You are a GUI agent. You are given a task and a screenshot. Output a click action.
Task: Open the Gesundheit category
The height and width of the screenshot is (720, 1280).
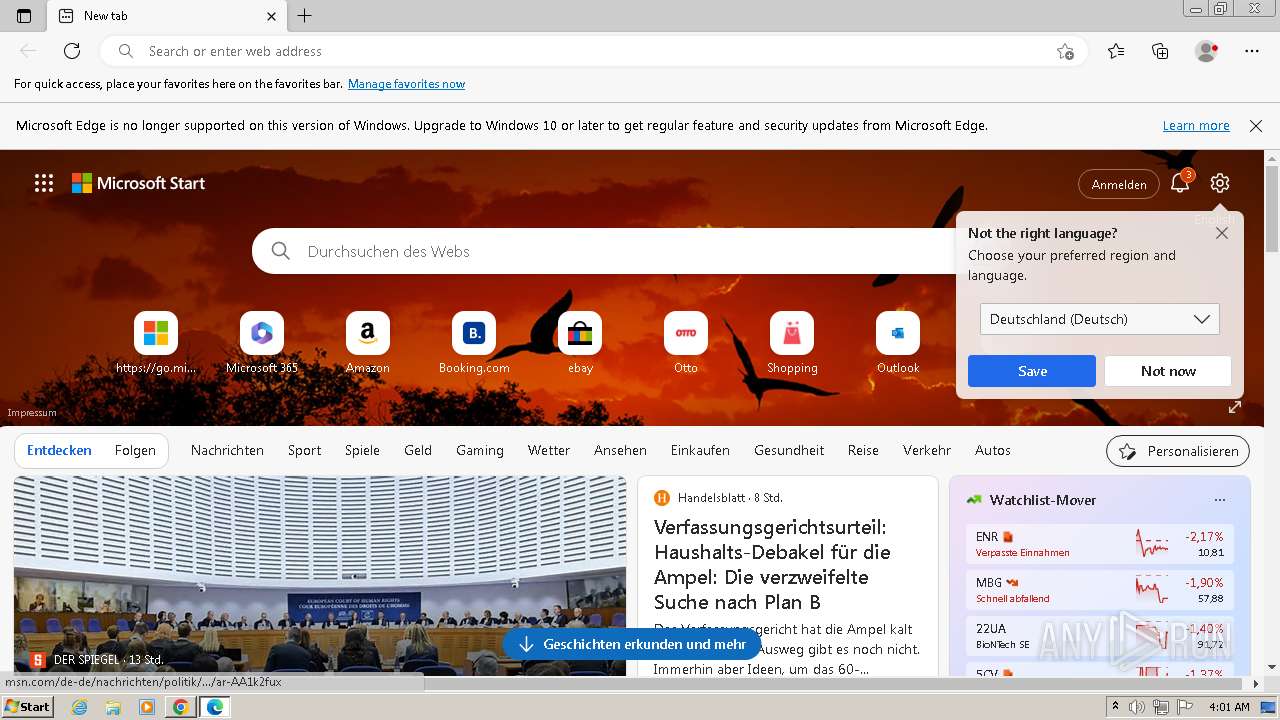[x=789, y=450]
